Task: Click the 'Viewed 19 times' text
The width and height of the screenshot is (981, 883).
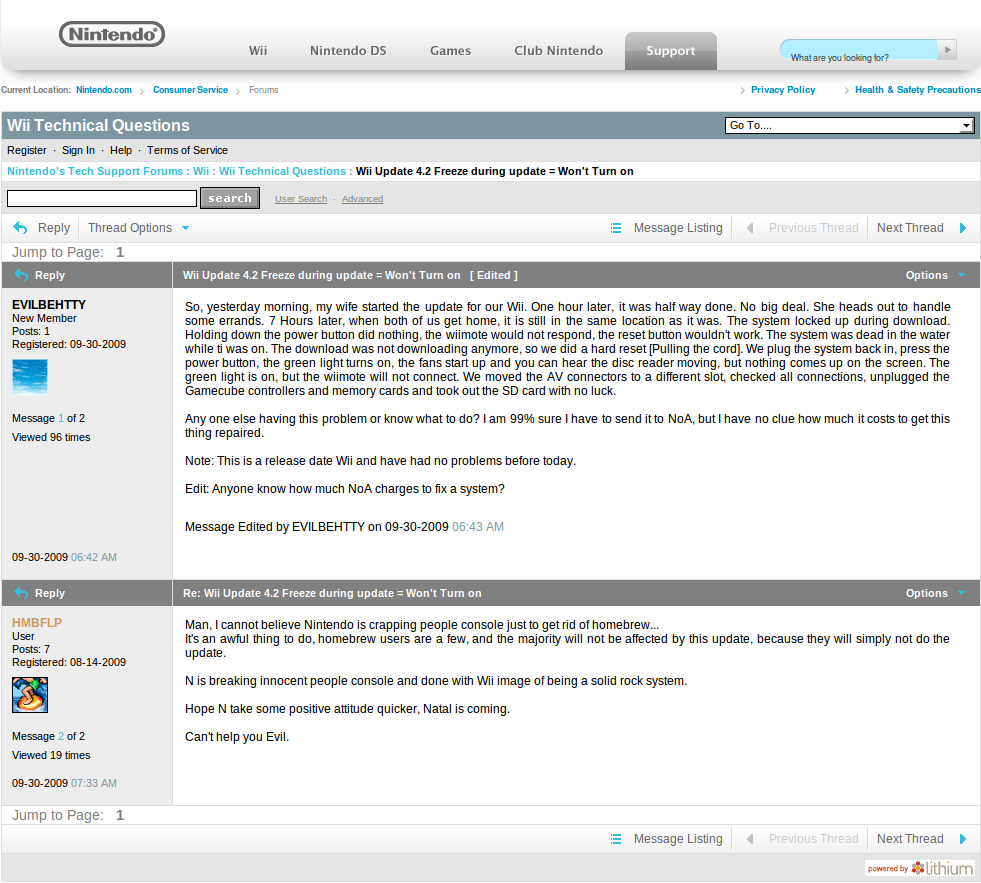Action: point(51,755)
